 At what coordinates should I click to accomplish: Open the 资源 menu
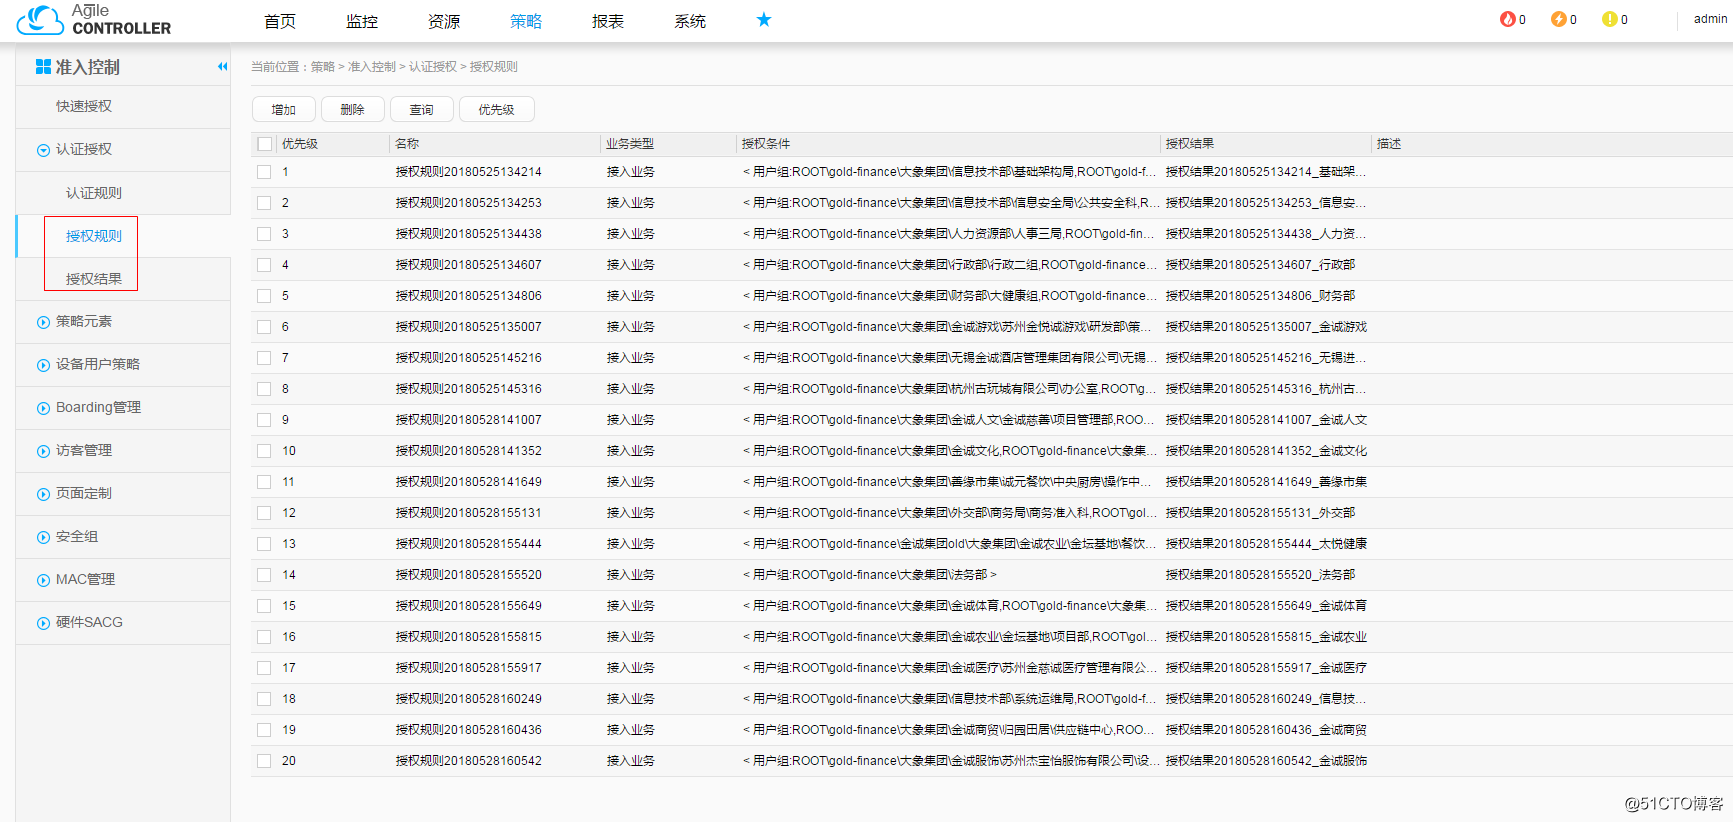[444, 21]
